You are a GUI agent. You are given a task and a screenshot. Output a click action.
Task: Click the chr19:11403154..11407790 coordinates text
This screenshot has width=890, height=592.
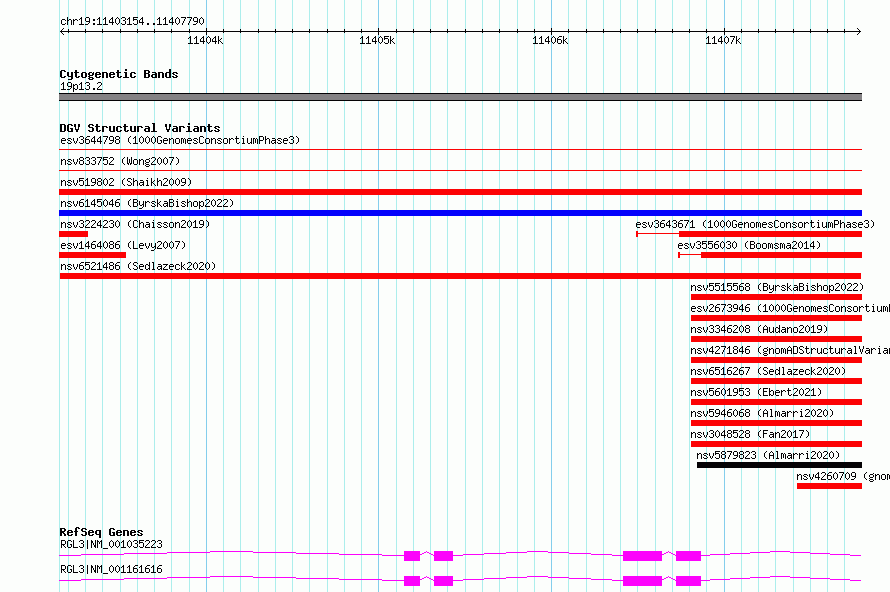(x=132, y=22)
